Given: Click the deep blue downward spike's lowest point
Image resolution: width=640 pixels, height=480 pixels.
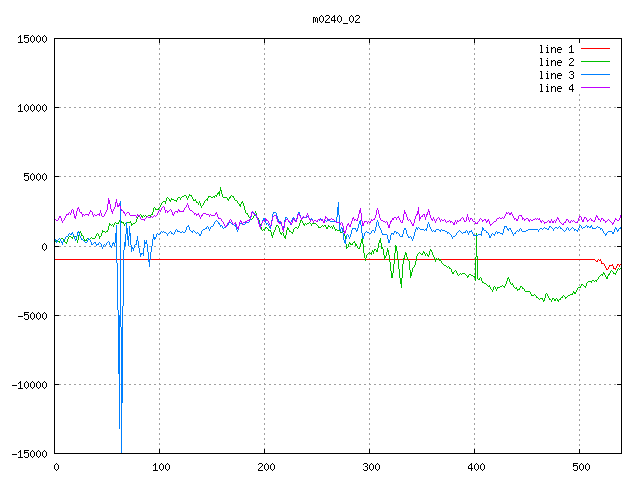Looking at the screenshot, I should click(x=121, y=450).
